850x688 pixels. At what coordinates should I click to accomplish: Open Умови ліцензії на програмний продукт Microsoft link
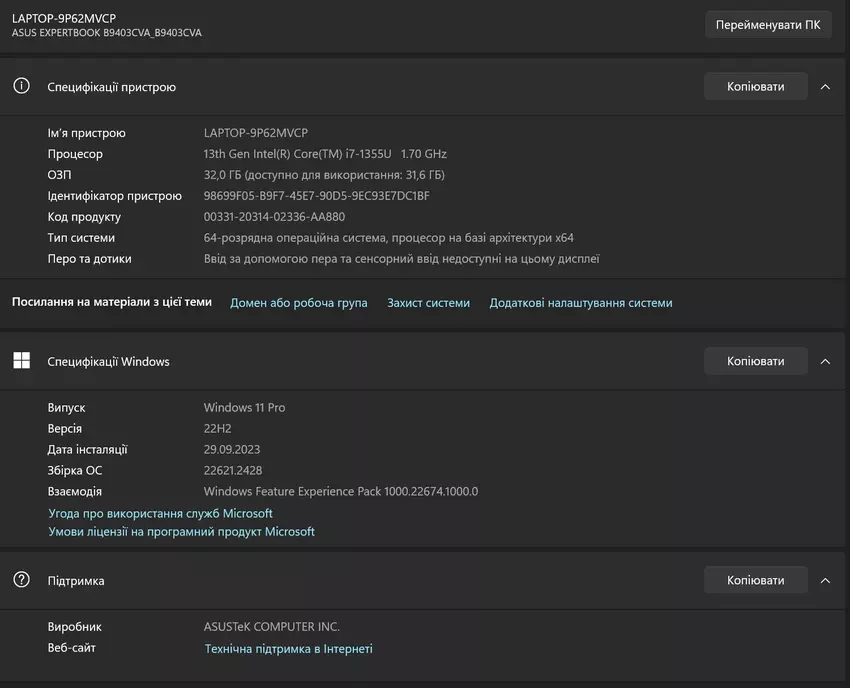click(x=181, y=532)
